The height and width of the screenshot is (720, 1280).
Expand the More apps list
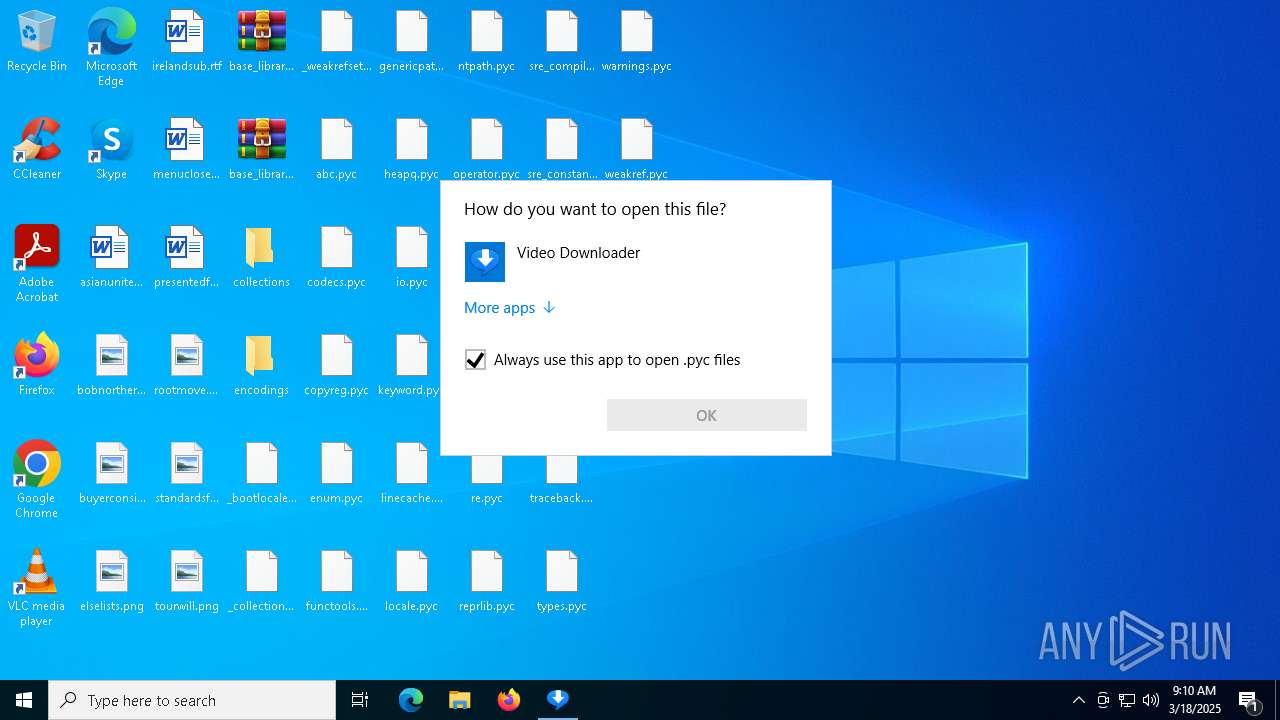tap(509, 308)
